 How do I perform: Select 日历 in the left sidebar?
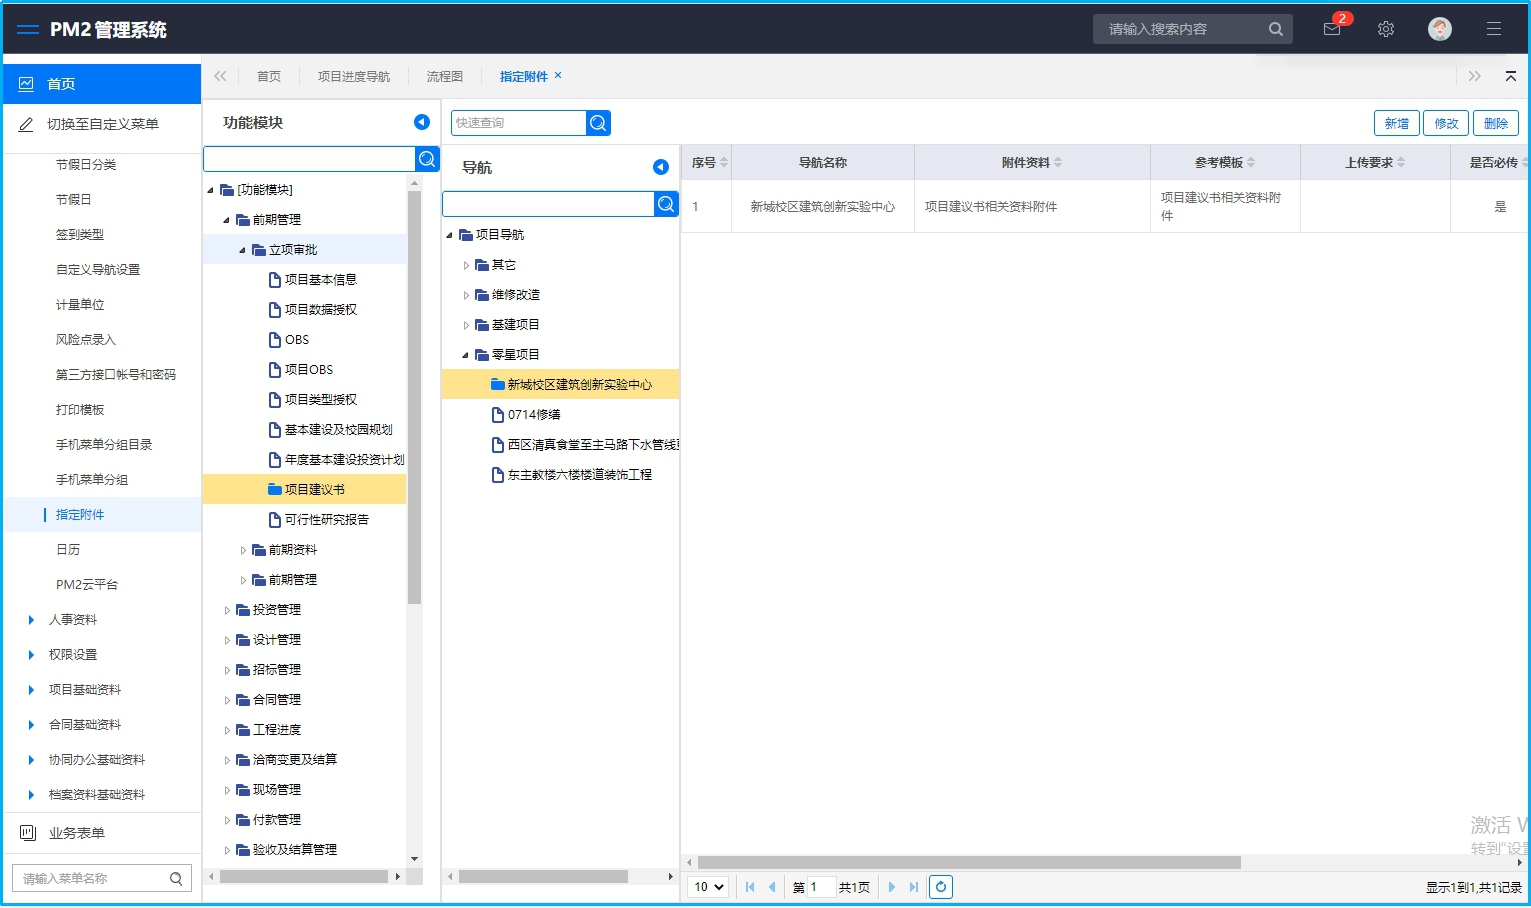[68, 550]
